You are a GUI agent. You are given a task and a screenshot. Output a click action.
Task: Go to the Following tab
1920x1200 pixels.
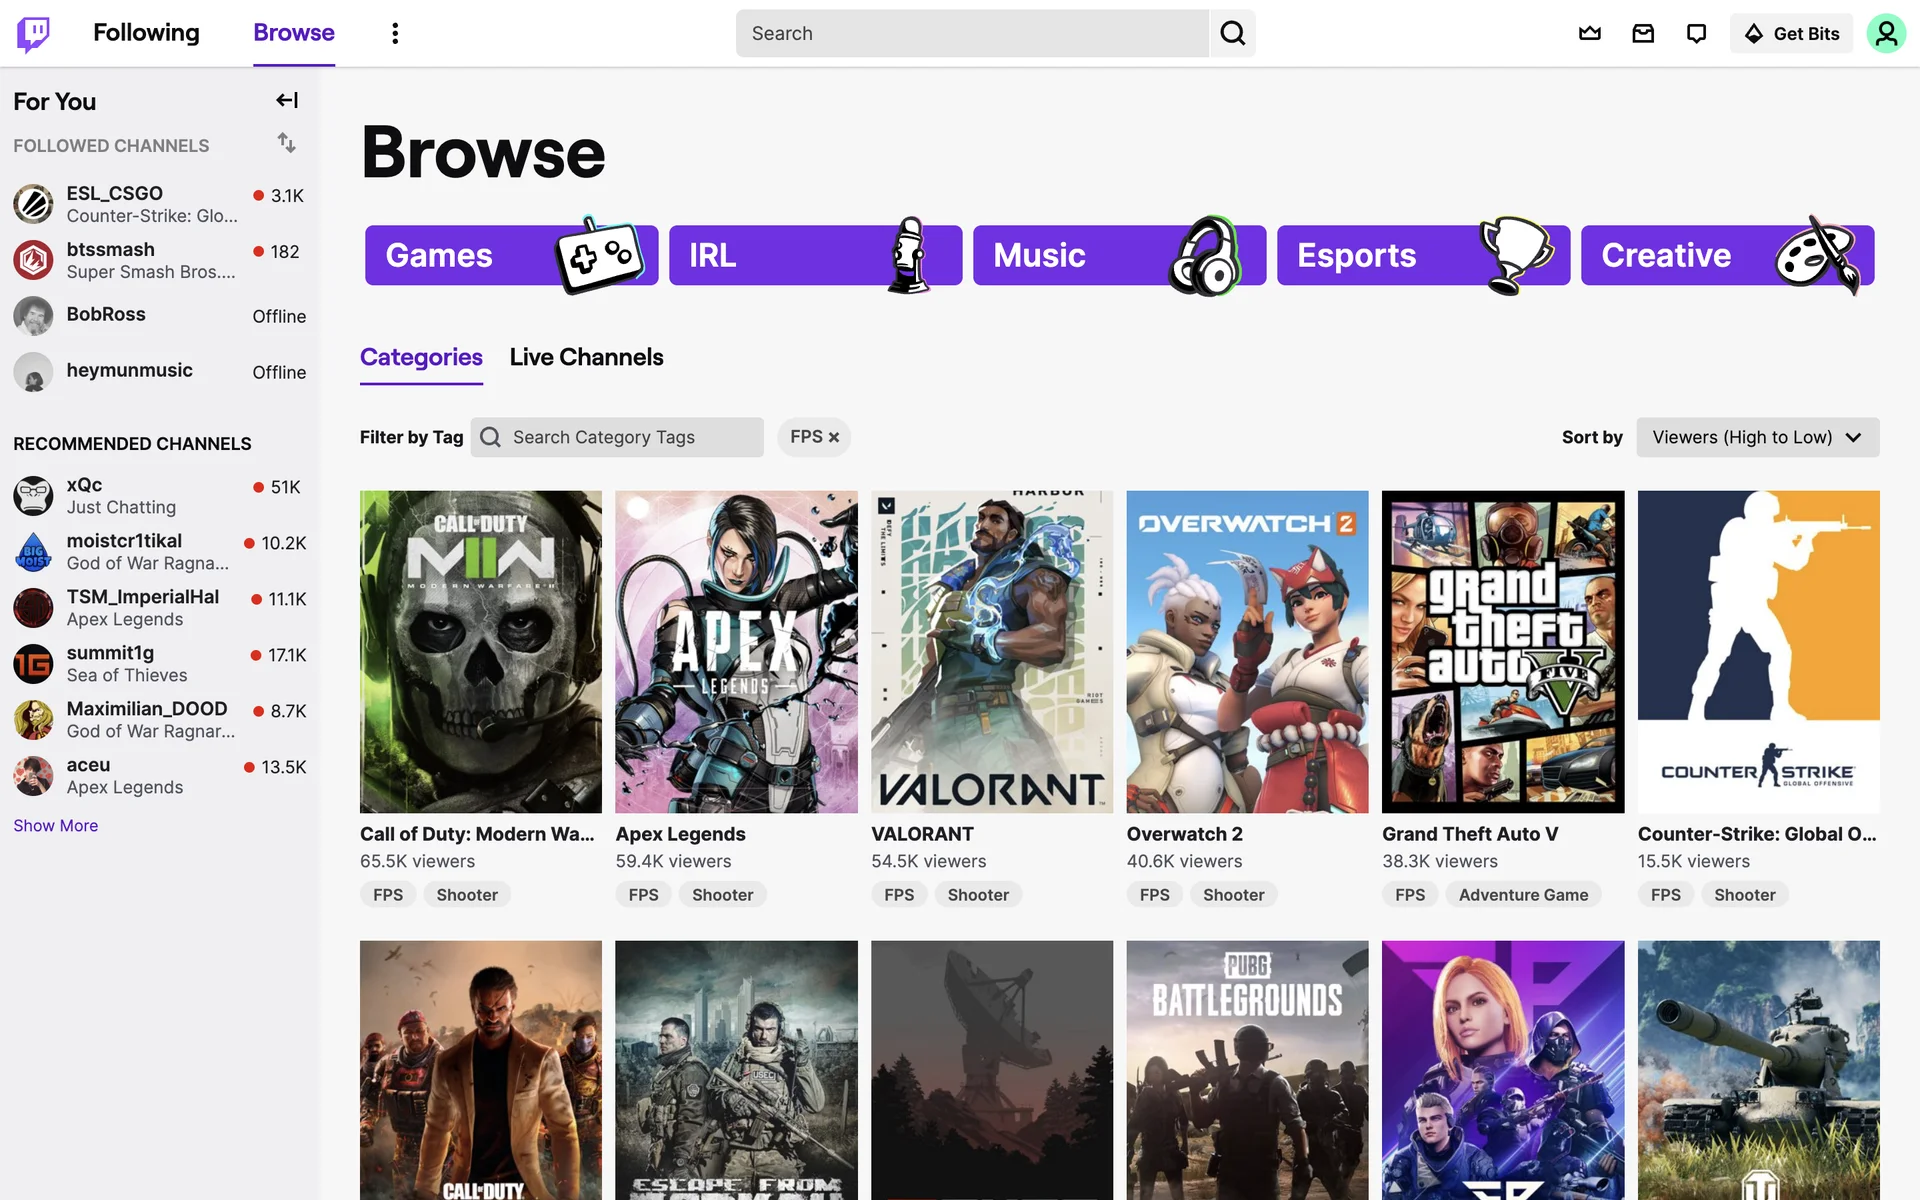146,33
